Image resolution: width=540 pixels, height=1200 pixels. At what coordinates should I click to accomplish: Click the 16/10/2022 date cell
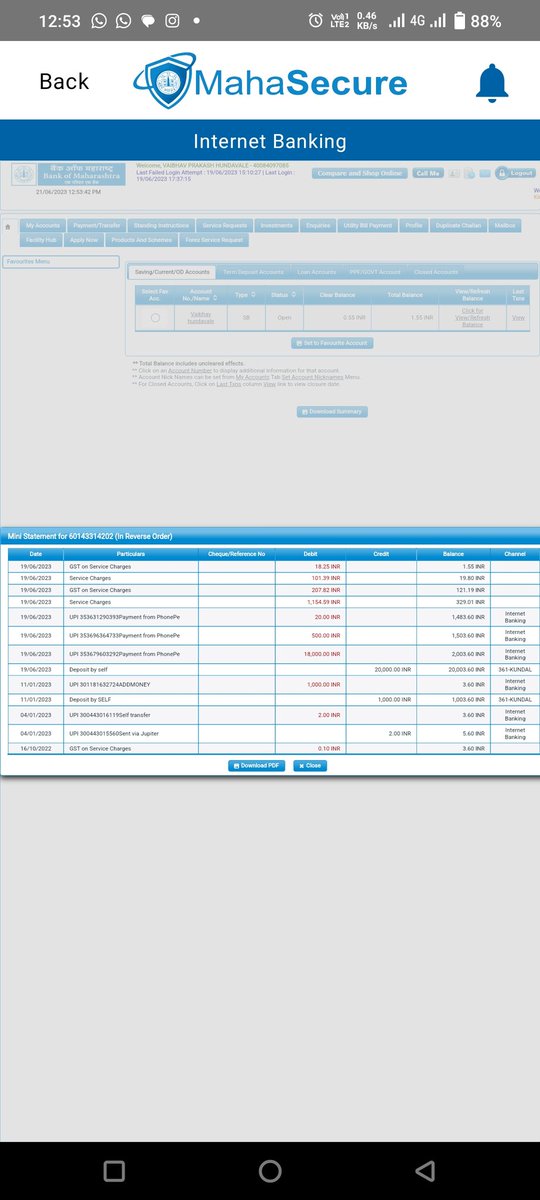click(36, 748)
